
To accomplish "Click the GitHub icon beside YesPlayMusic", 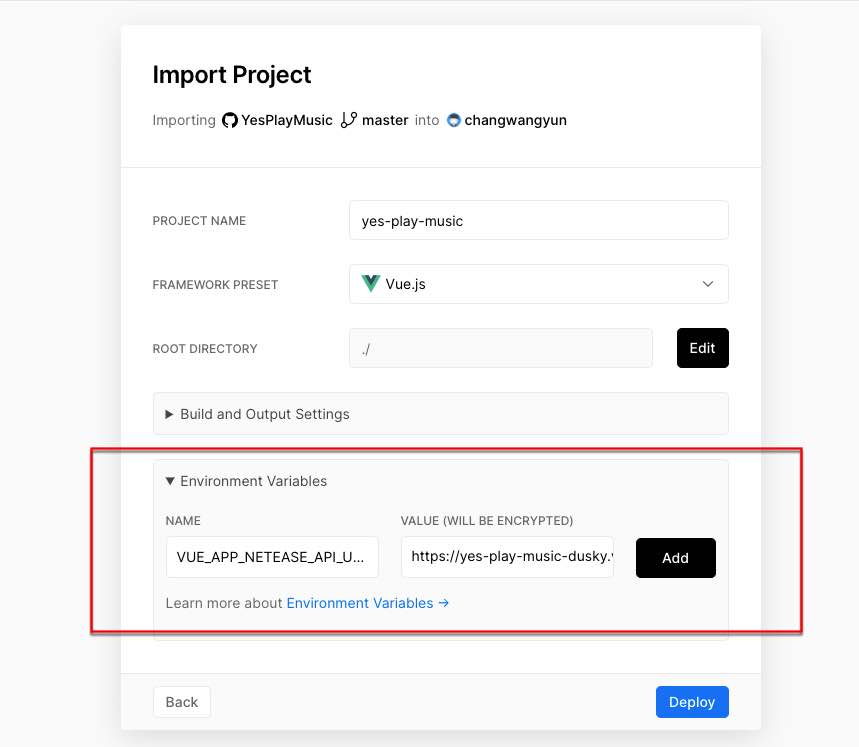I will (x=230, y=120).
